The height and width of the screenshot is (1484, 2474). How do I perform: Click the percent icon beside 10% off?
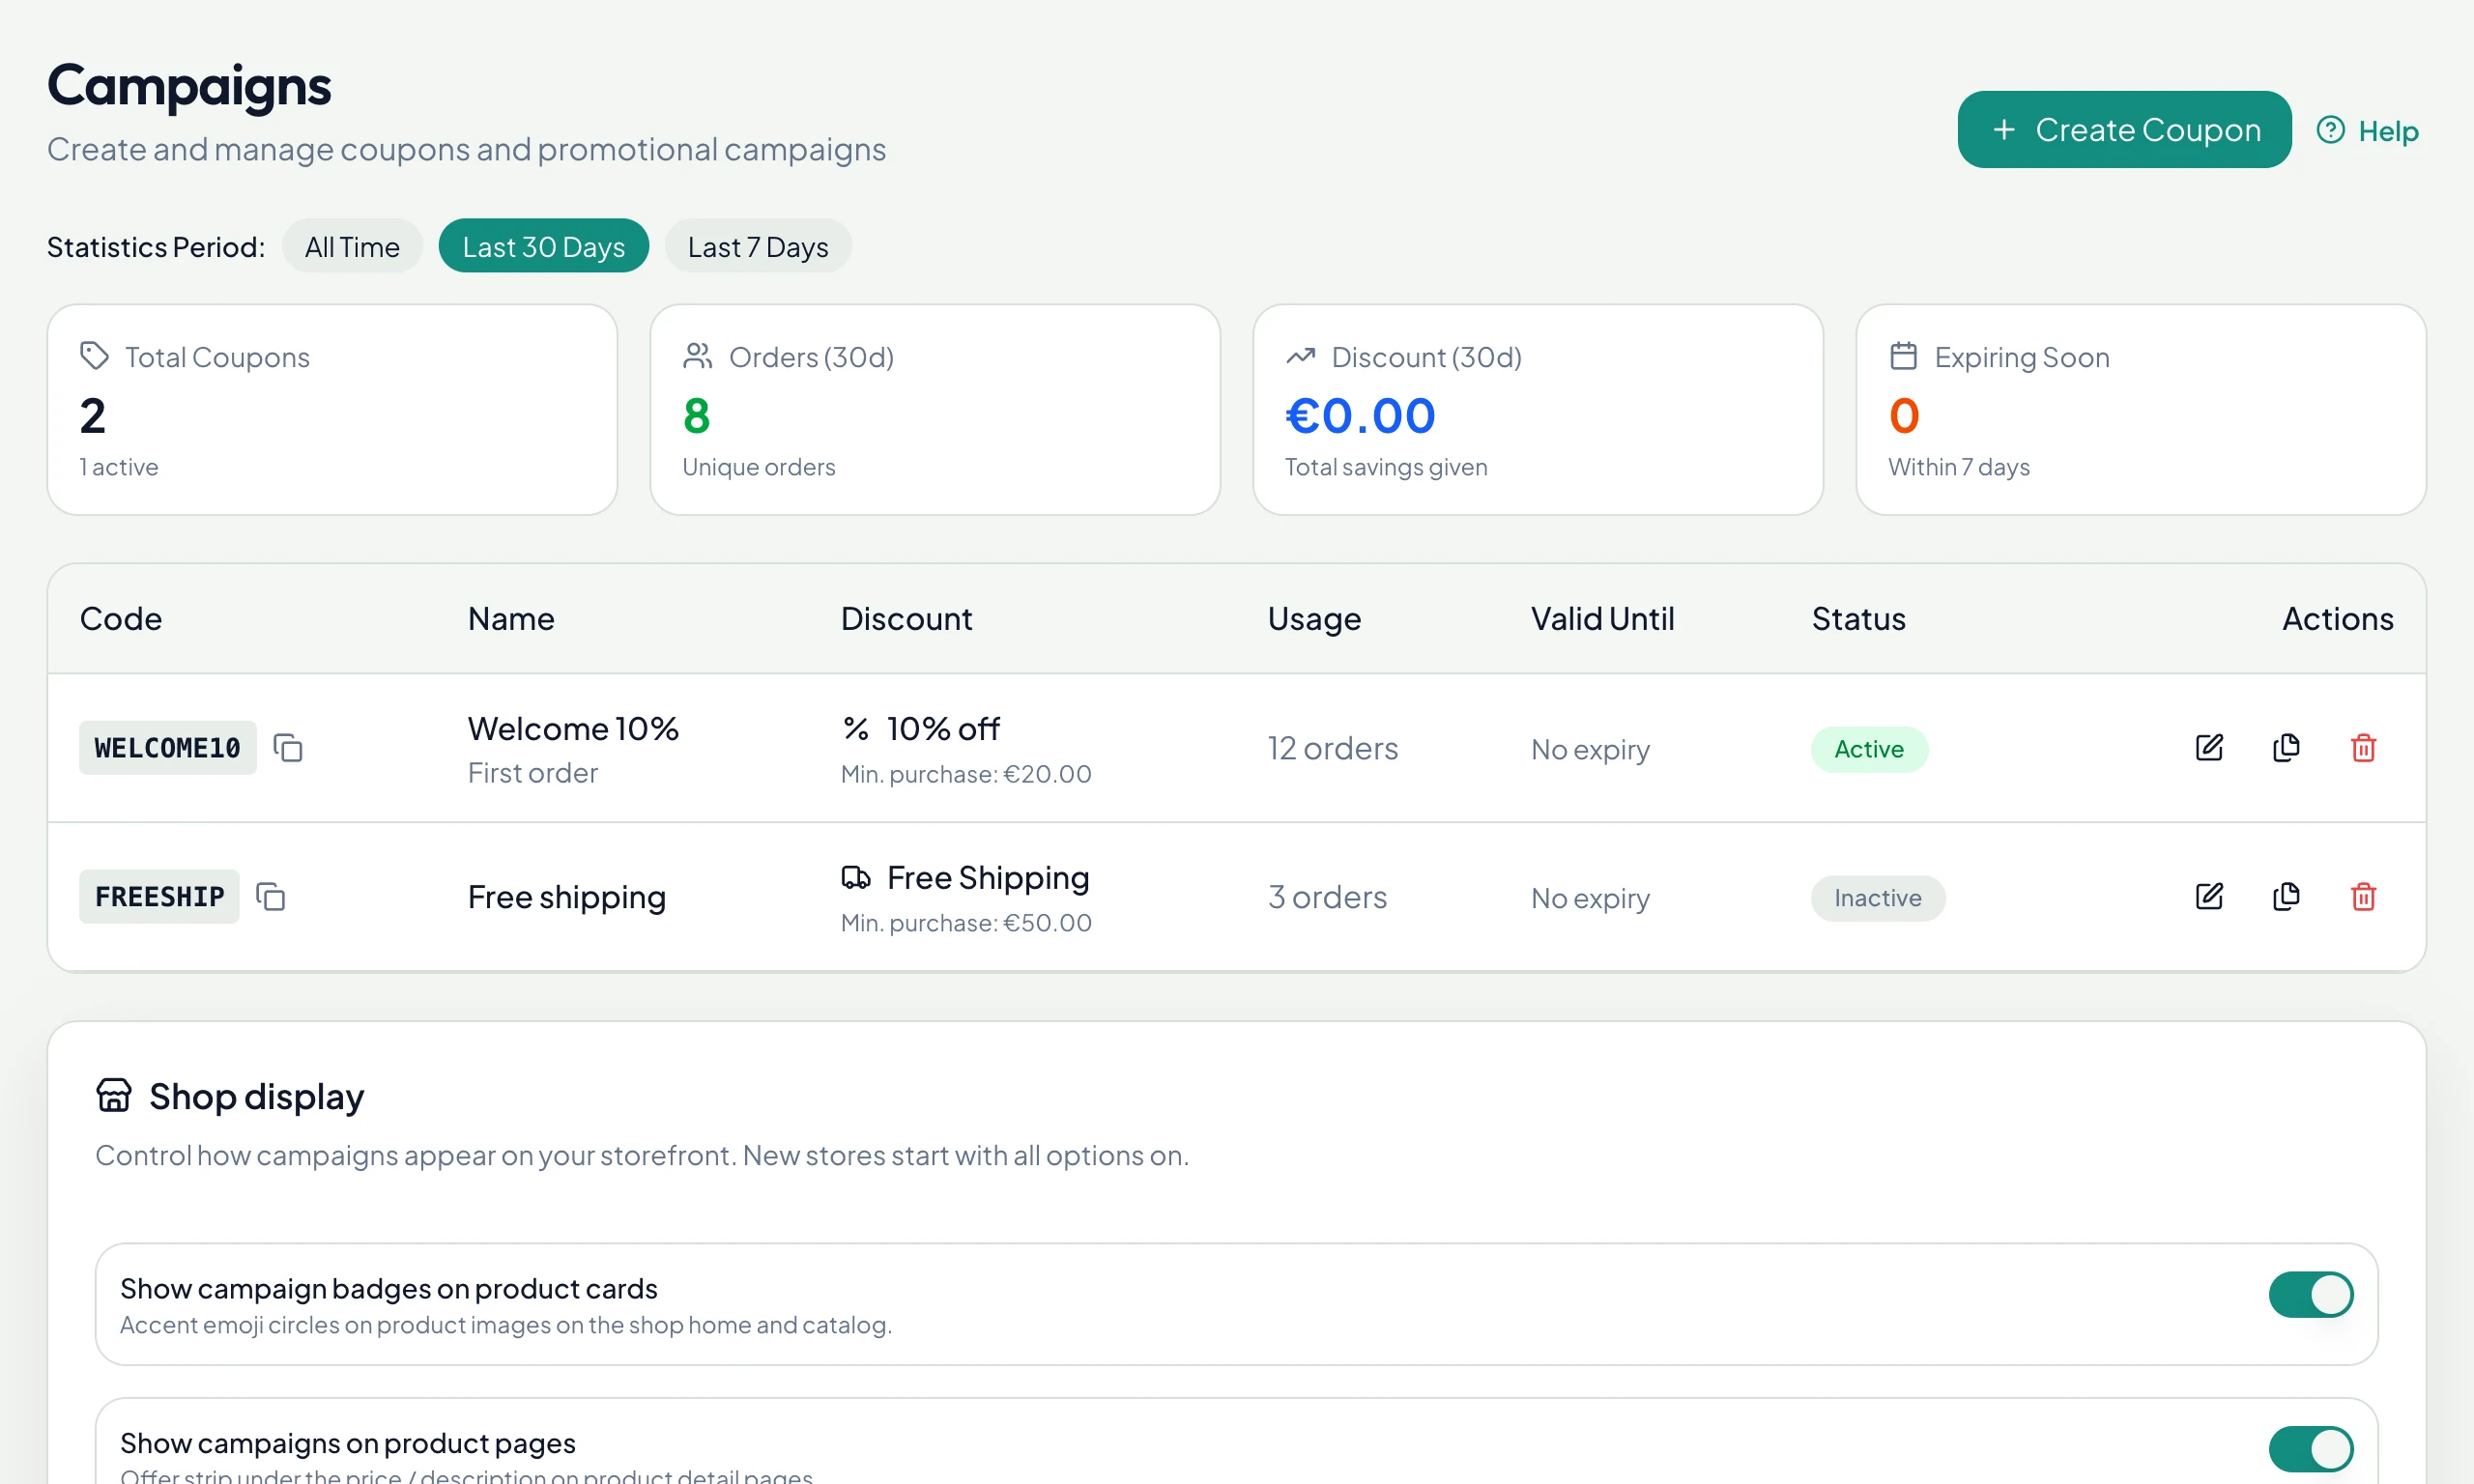point(856,729)
